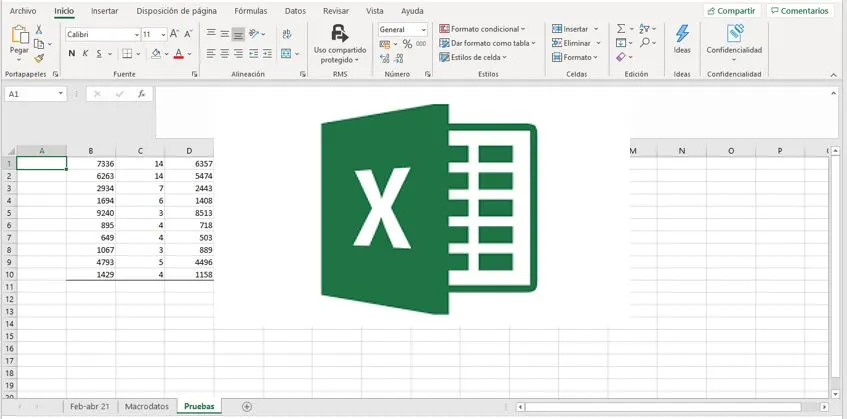This screenshot has width=847, height=419.
Task: Click the AutoSum sigma icon
Action: pos(621,29)
